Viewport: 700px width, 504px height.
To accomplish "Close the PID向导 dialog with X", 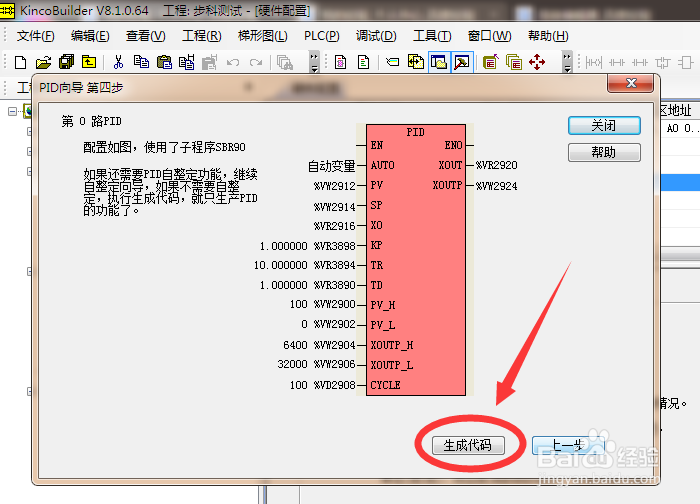I will pyautogui.click(x=631, y=83).
